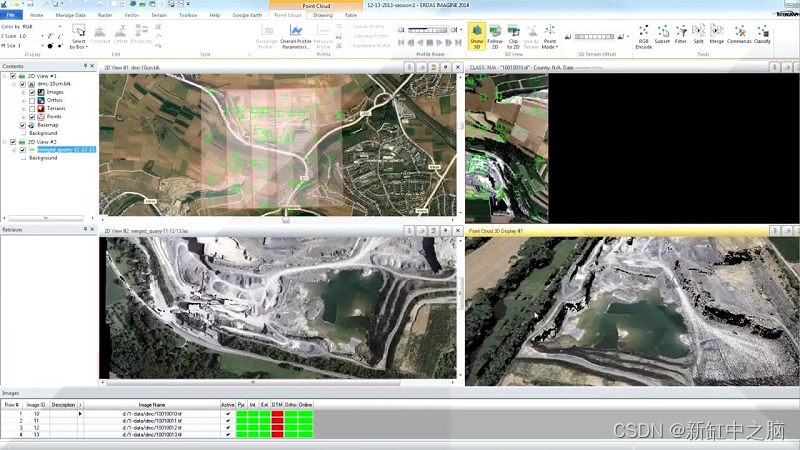
Task: Expand the Terrains tree node
Action: [23, 109]
